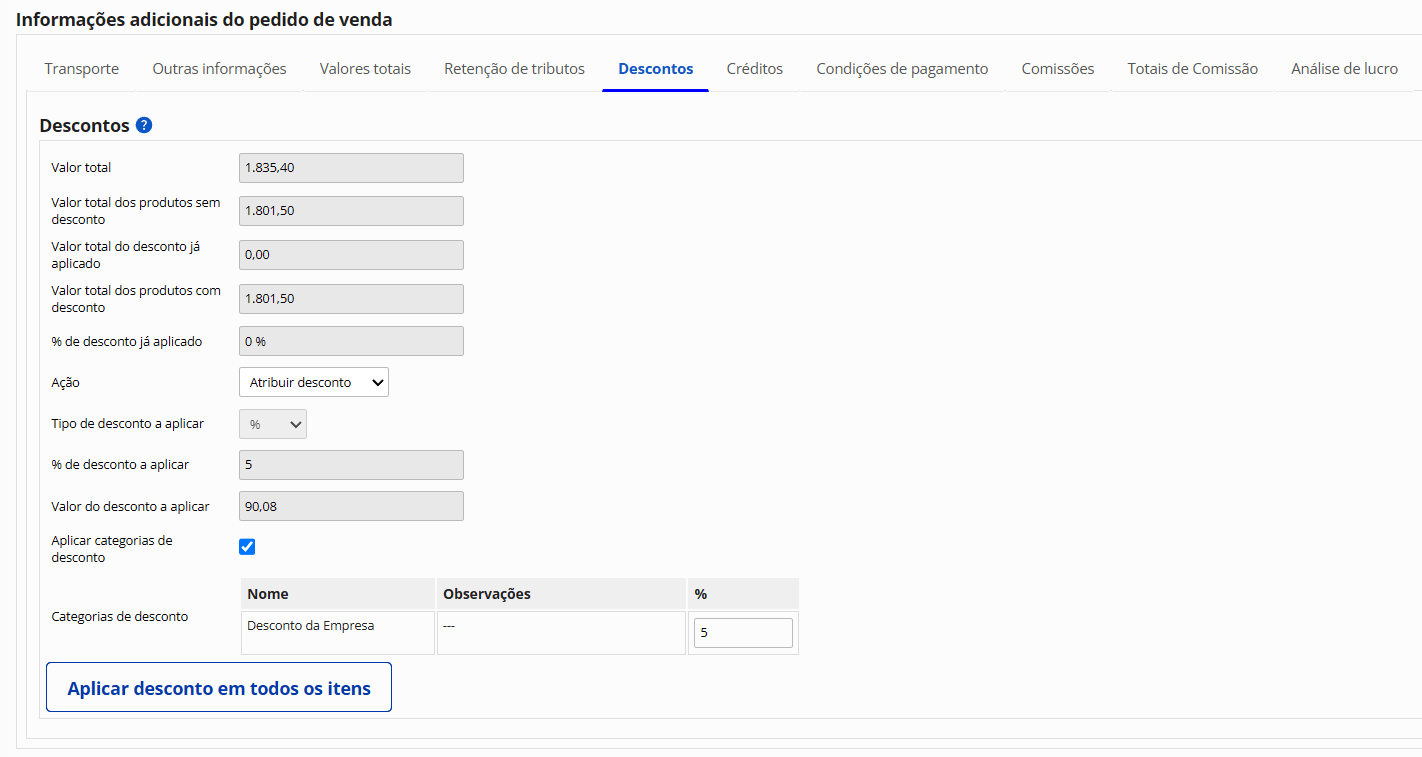Toggle Aplicar categorias de desconto checkbox

247,547
